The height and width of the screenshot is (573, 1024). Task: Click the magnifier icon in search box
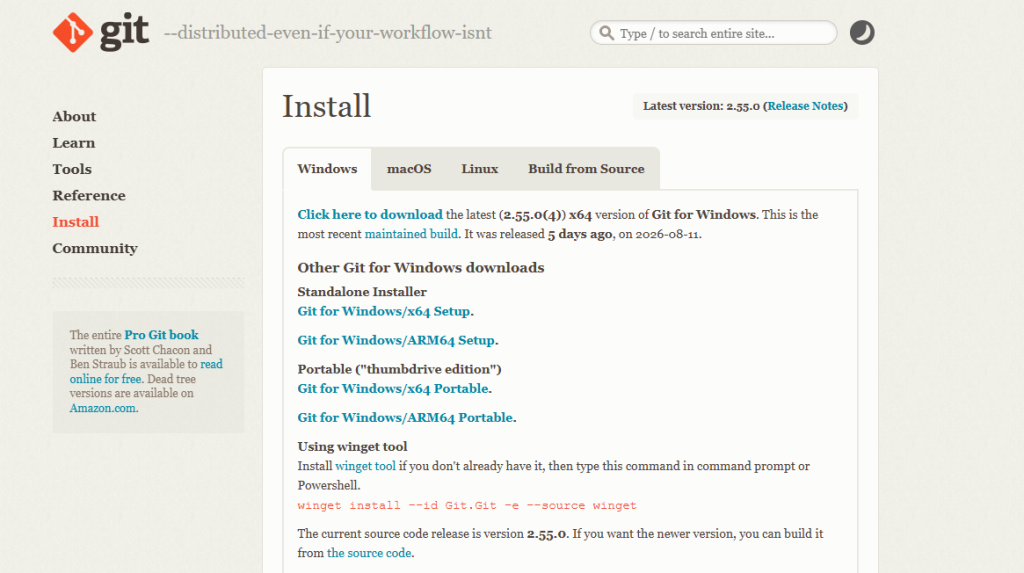tap(607, 33)
